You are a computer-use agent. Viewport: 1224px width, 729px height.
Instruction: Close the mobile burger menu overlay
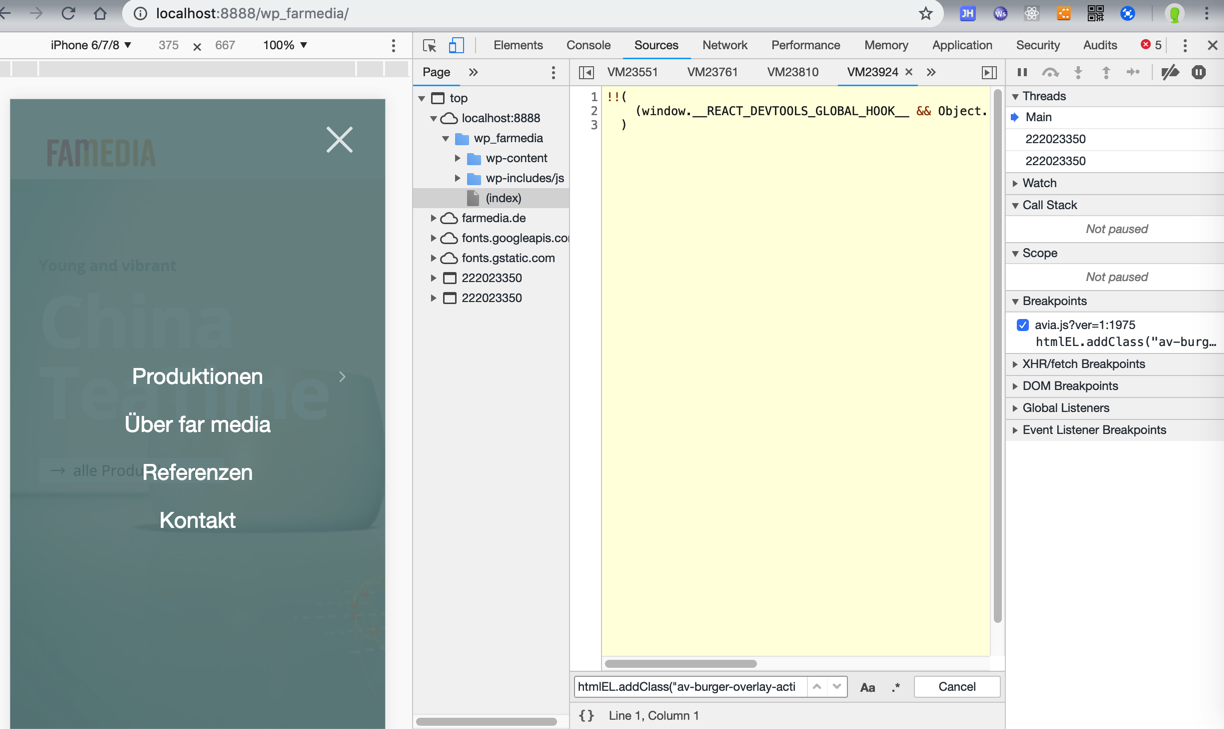(339, 139)
